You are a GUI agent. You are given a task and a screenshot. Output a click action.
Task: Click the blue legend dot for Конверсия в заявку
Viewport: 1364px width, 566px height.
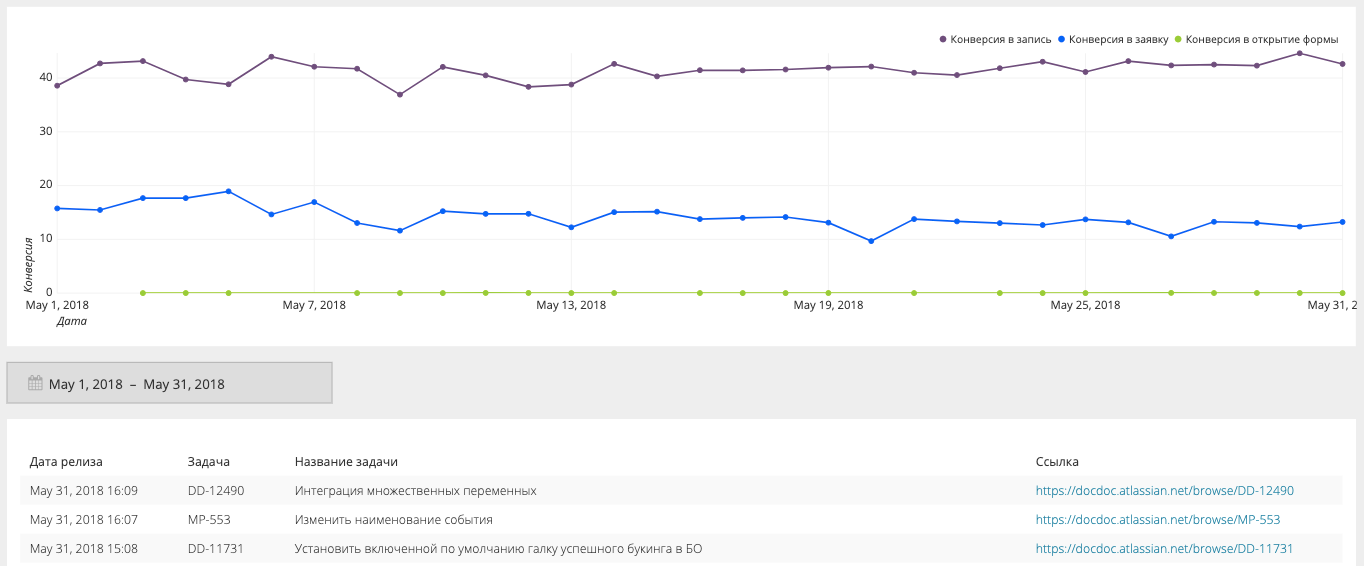click(1061, 40)
